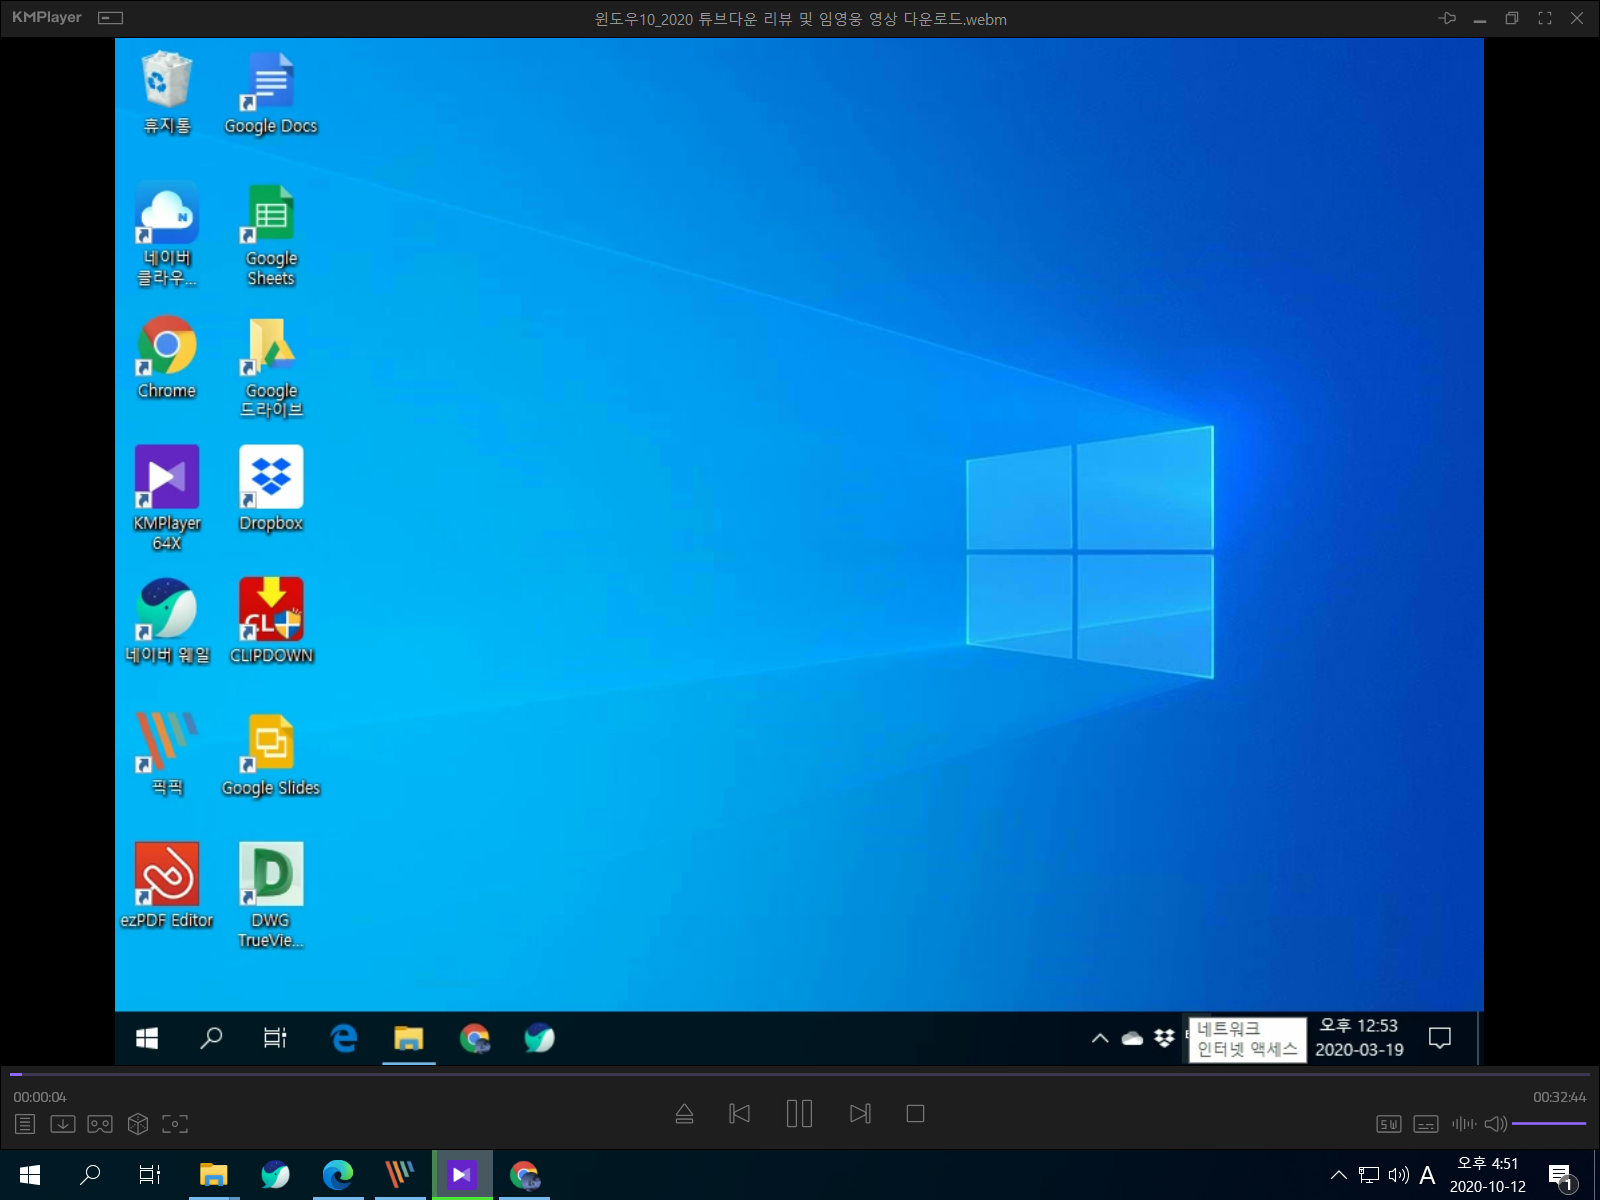
Task: Adjust the purple volume slider
Action: tap(1549, 1124)
